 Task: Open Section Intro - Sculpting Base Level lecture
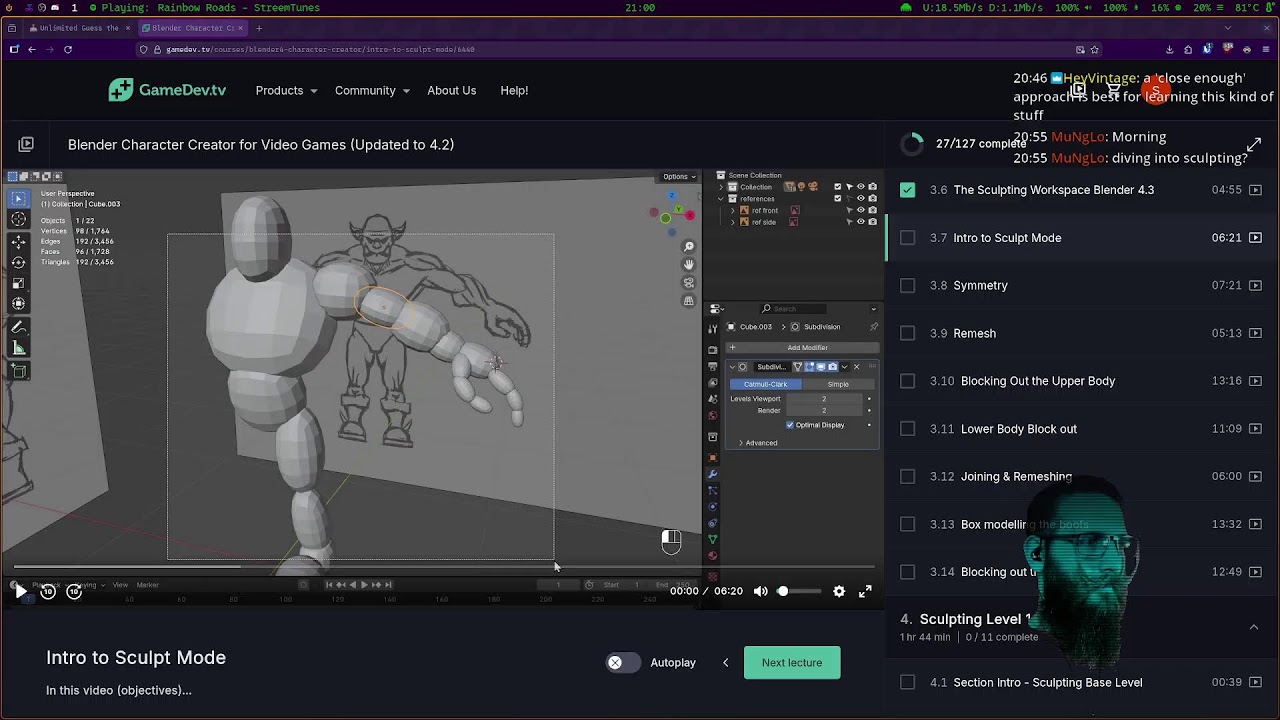click(x=1047, y=682)
